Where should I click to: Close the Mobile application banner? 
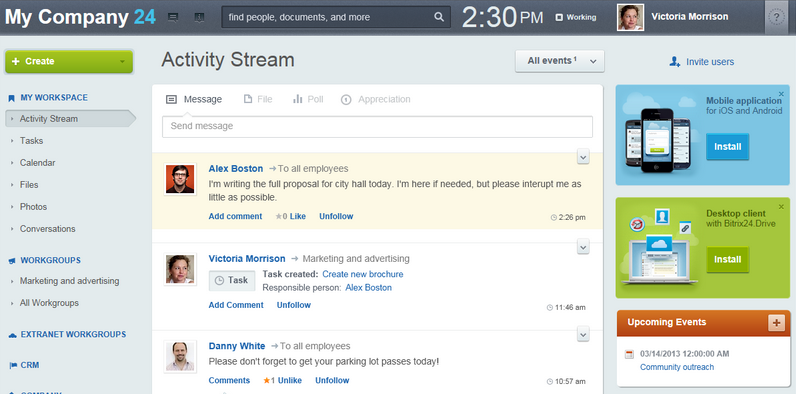[x=781, y=94]
